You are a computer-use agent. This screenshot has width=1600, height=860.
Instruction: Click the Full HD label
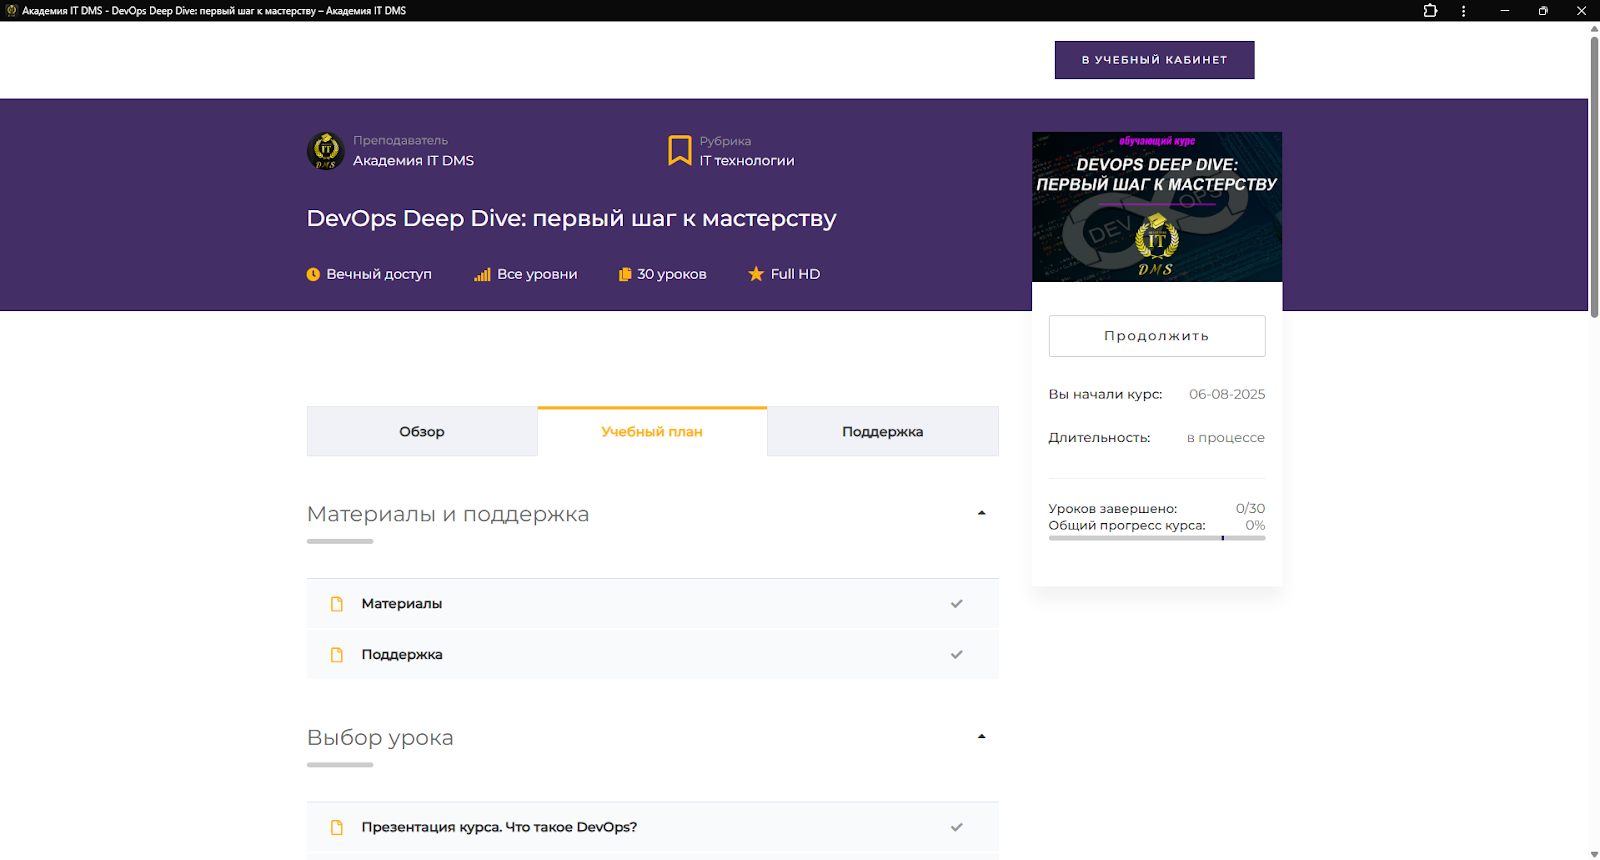click(x=795, y=274)
